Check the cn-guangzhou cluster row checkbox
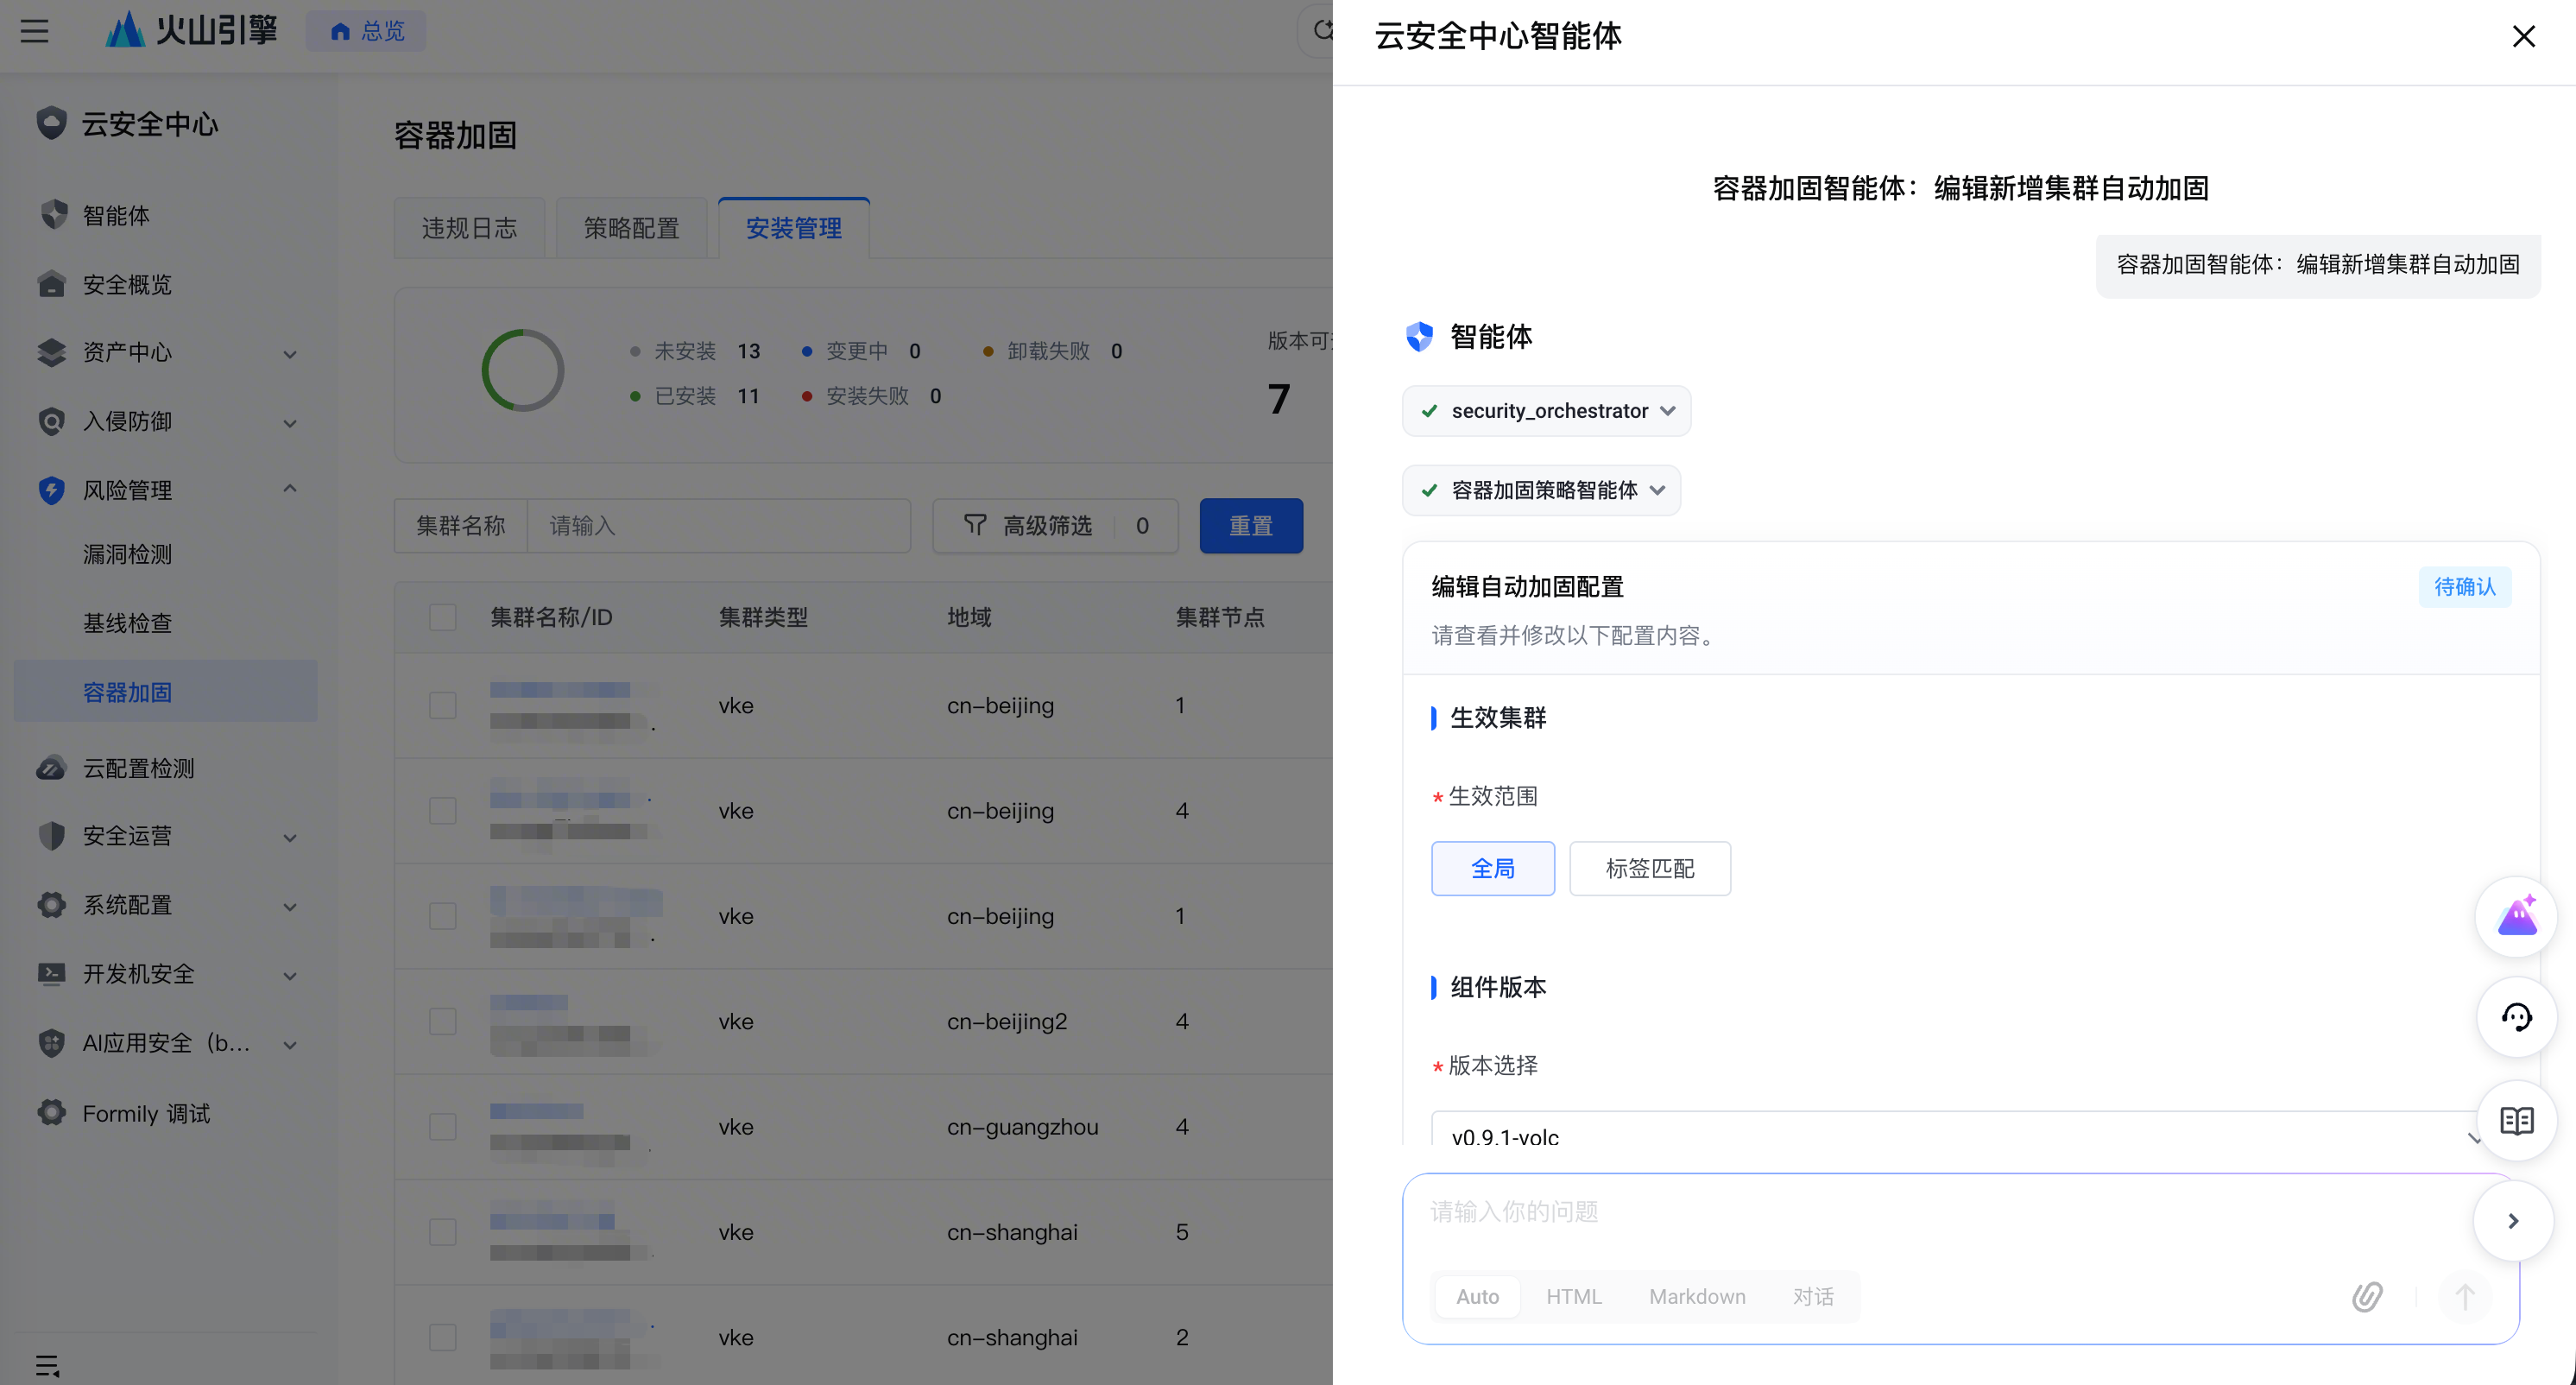This screenshot has height=1385, width=2576. coord(443,1127)
